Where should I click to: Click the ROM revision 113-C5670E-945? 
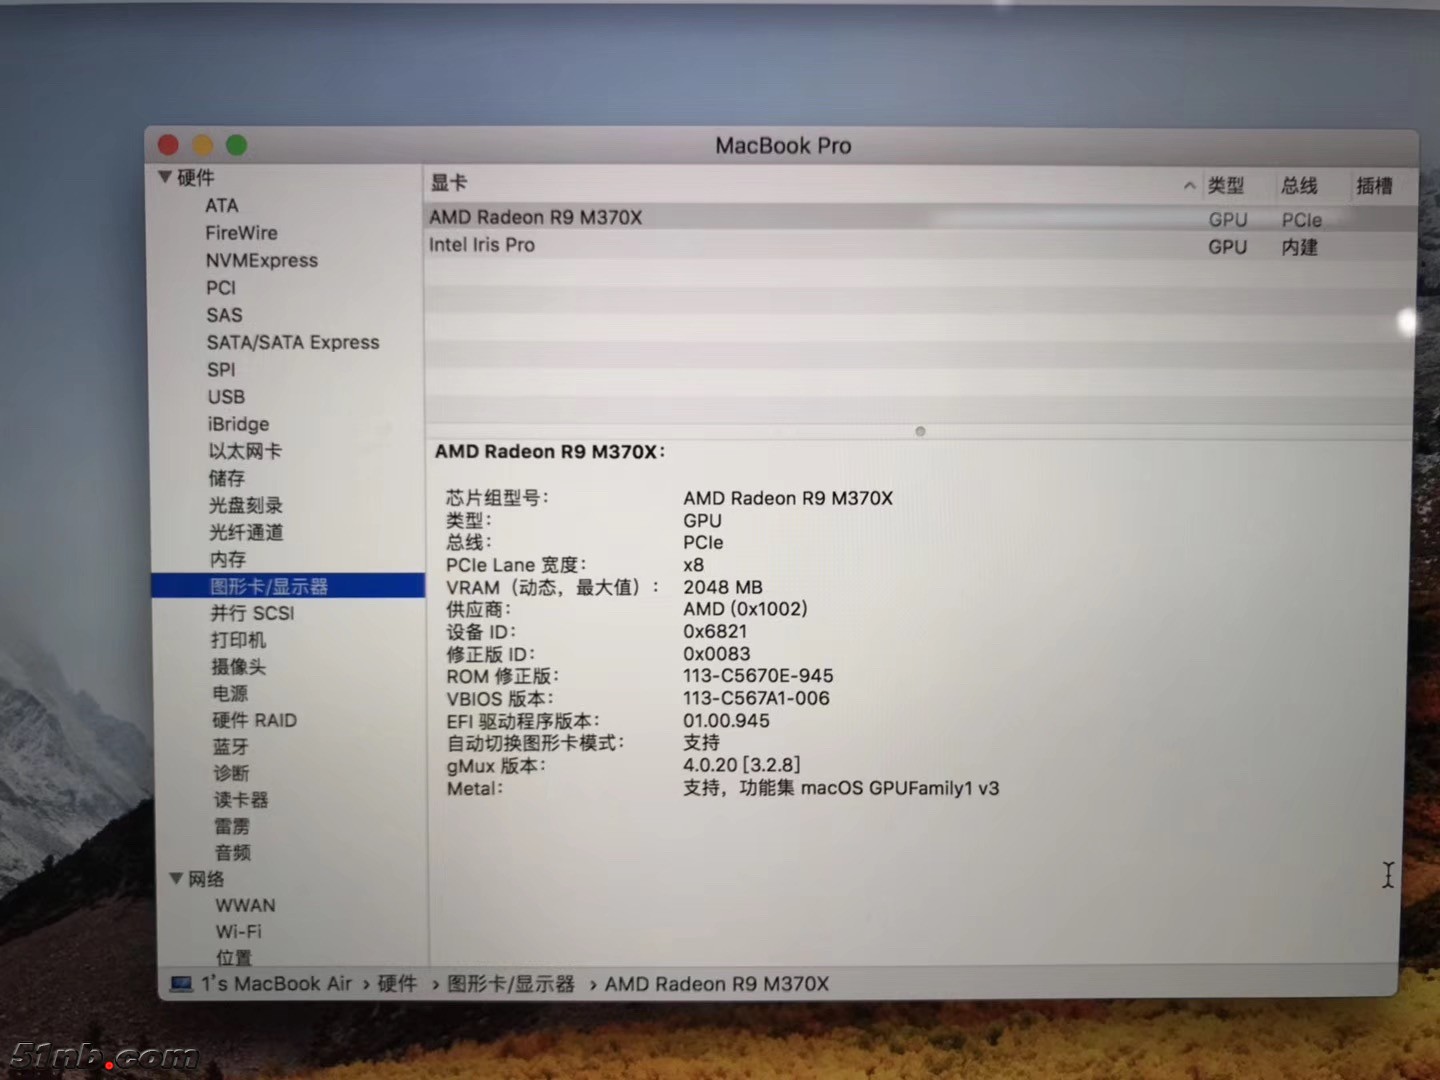point(758,676)
